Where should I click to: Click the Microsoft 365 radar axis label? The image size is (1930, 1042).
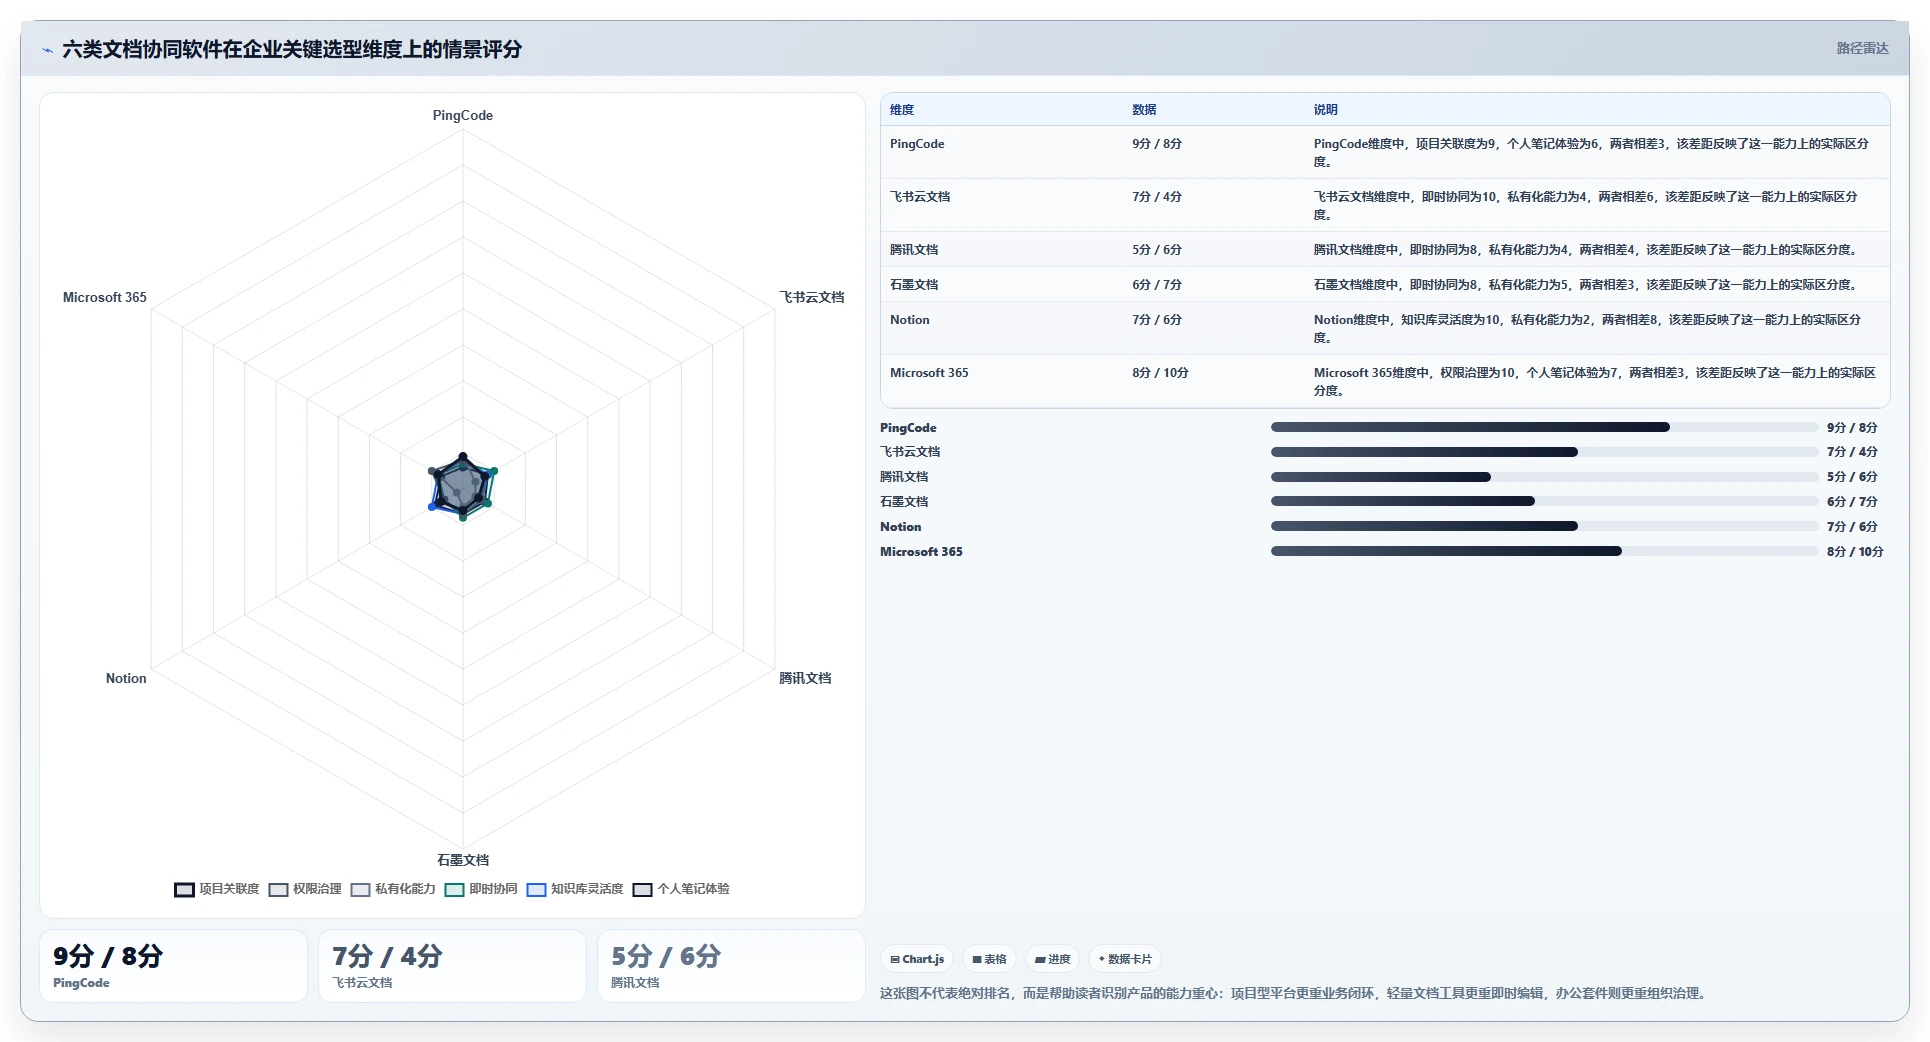(105, 297)
